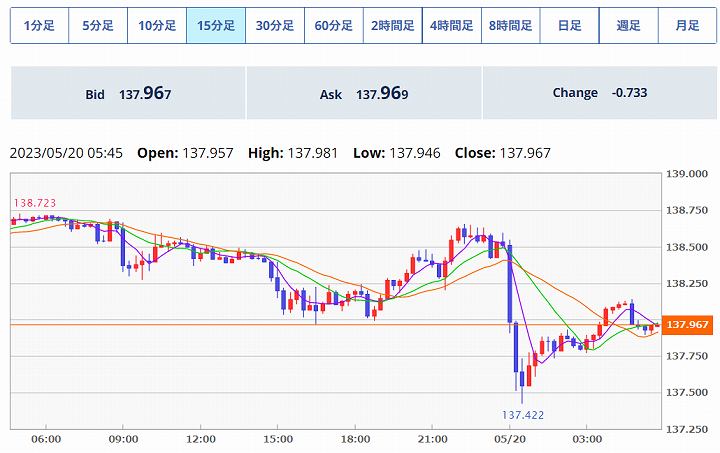Click the 18:00 time axis label

point(355,439)
